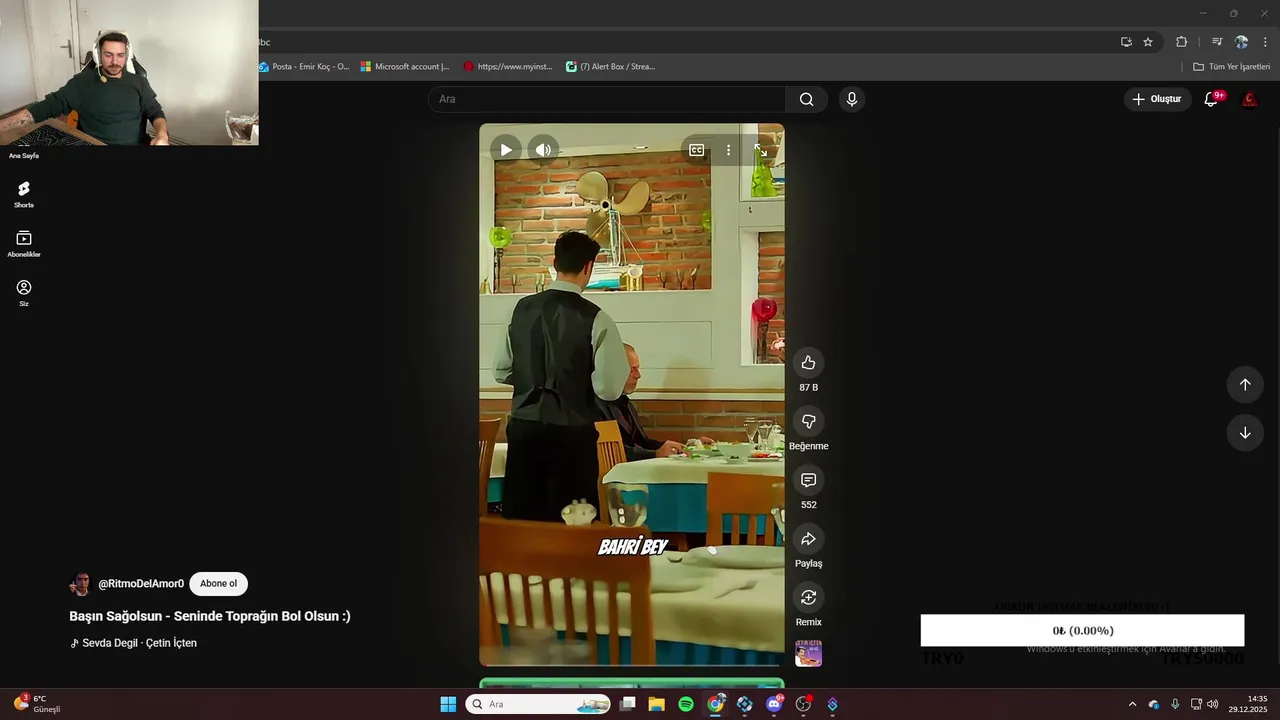
Task: Open the Oluştur create menu
Action: (x=1157, y=99)
